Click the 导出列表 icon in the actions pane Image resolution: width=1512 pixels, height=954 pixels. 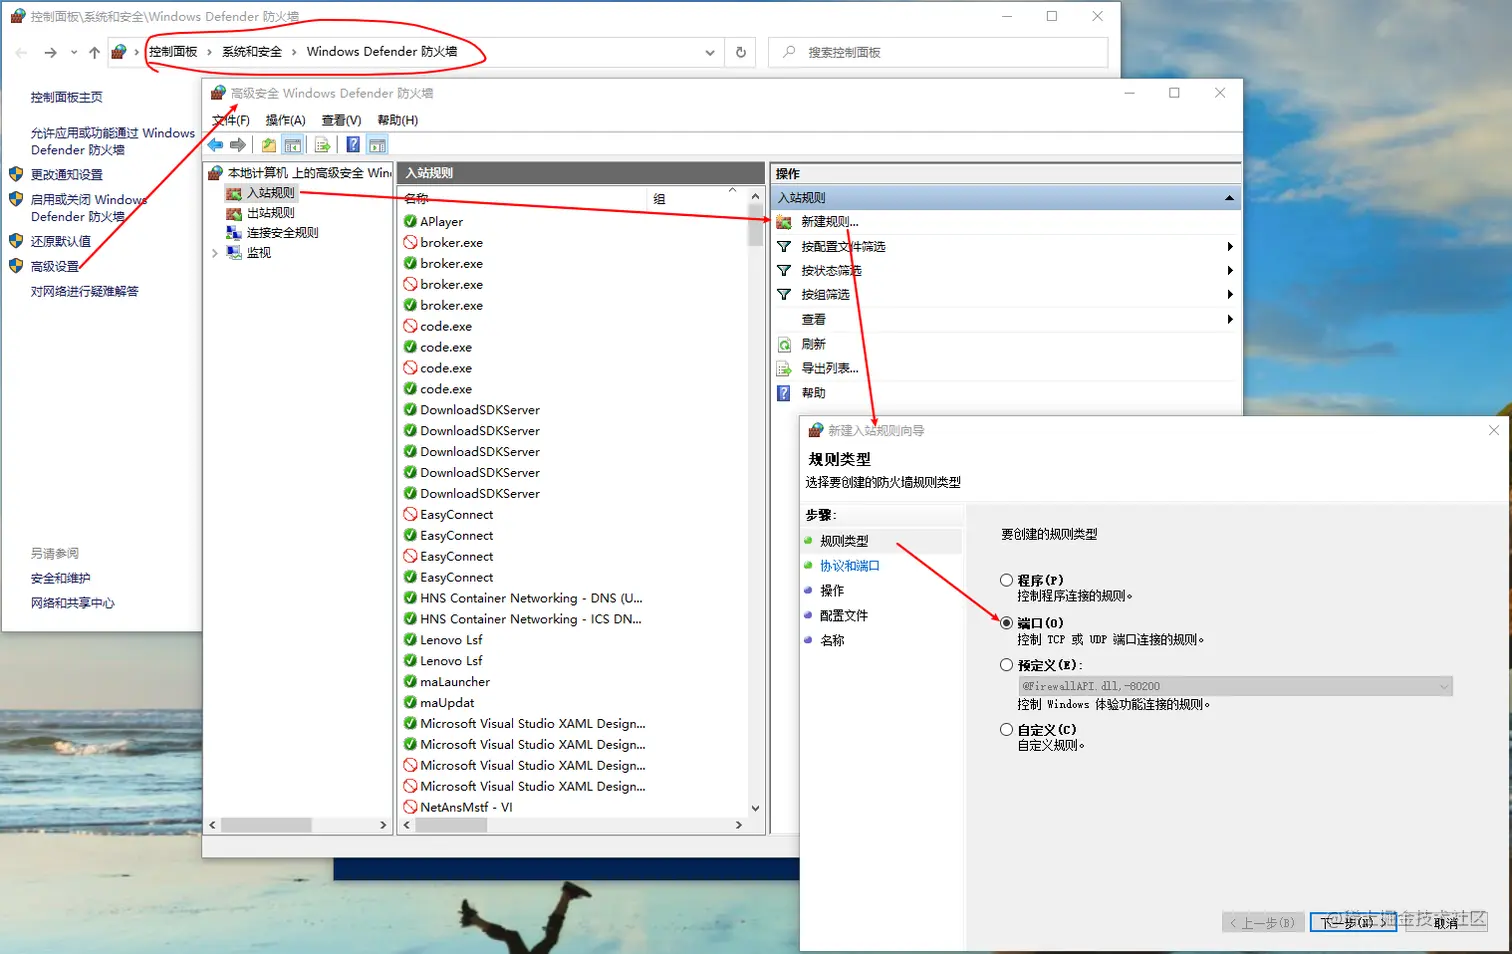(784, 369)
